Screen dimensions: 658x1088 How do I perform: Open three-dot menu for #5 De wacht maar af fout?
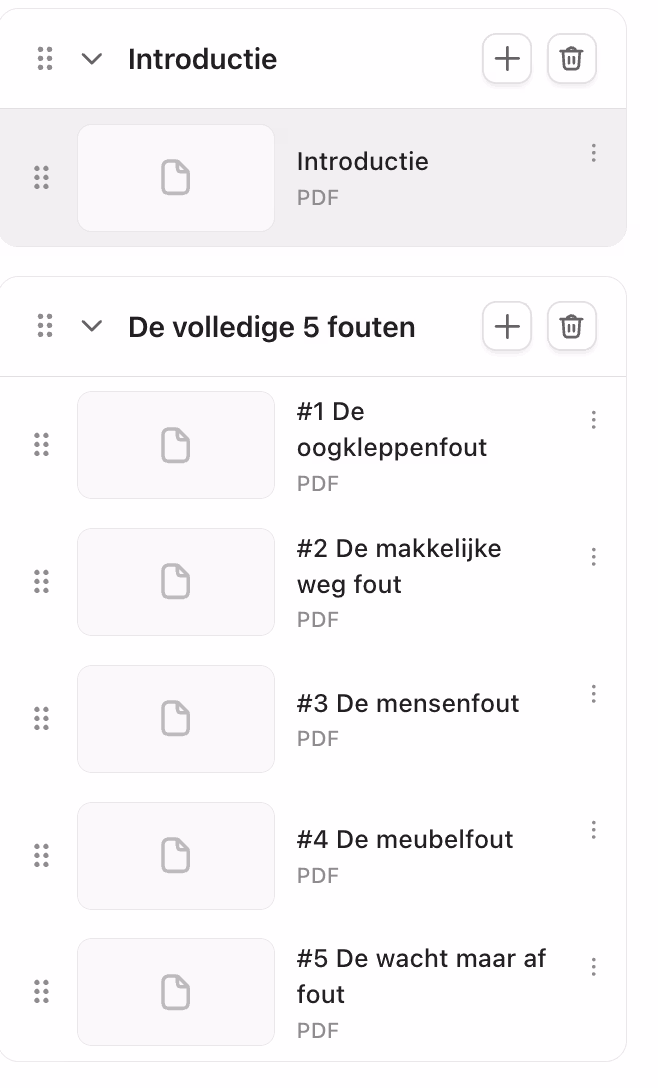(594, 966)
